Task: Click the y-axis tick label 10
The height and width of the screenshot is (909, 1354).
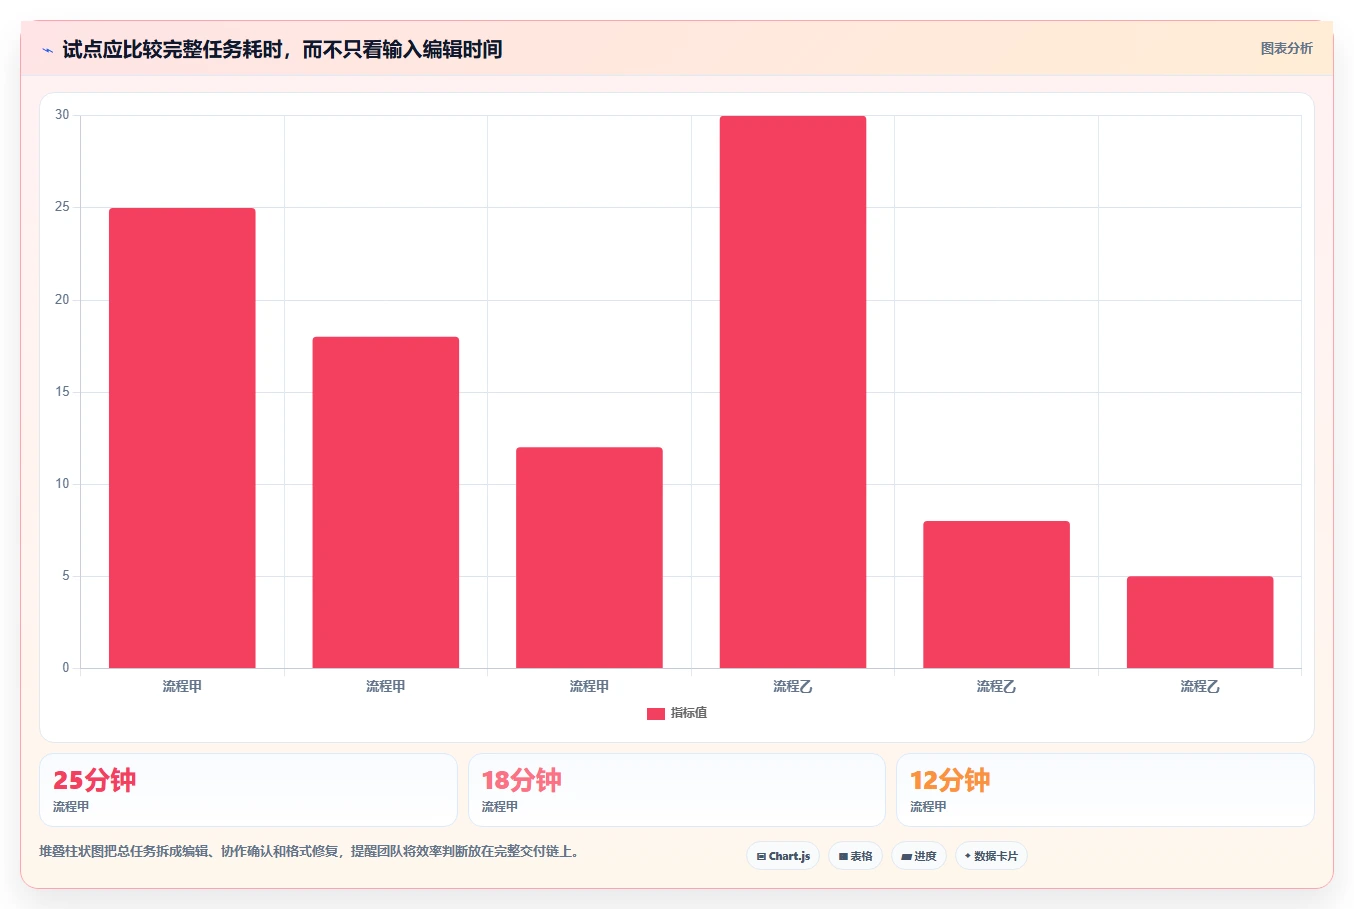Action: 62,484
